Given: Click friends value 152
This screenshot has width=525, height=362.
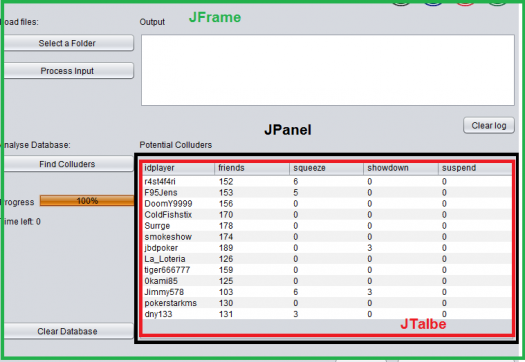Looking at the screenshot, I should click(226, 182).
